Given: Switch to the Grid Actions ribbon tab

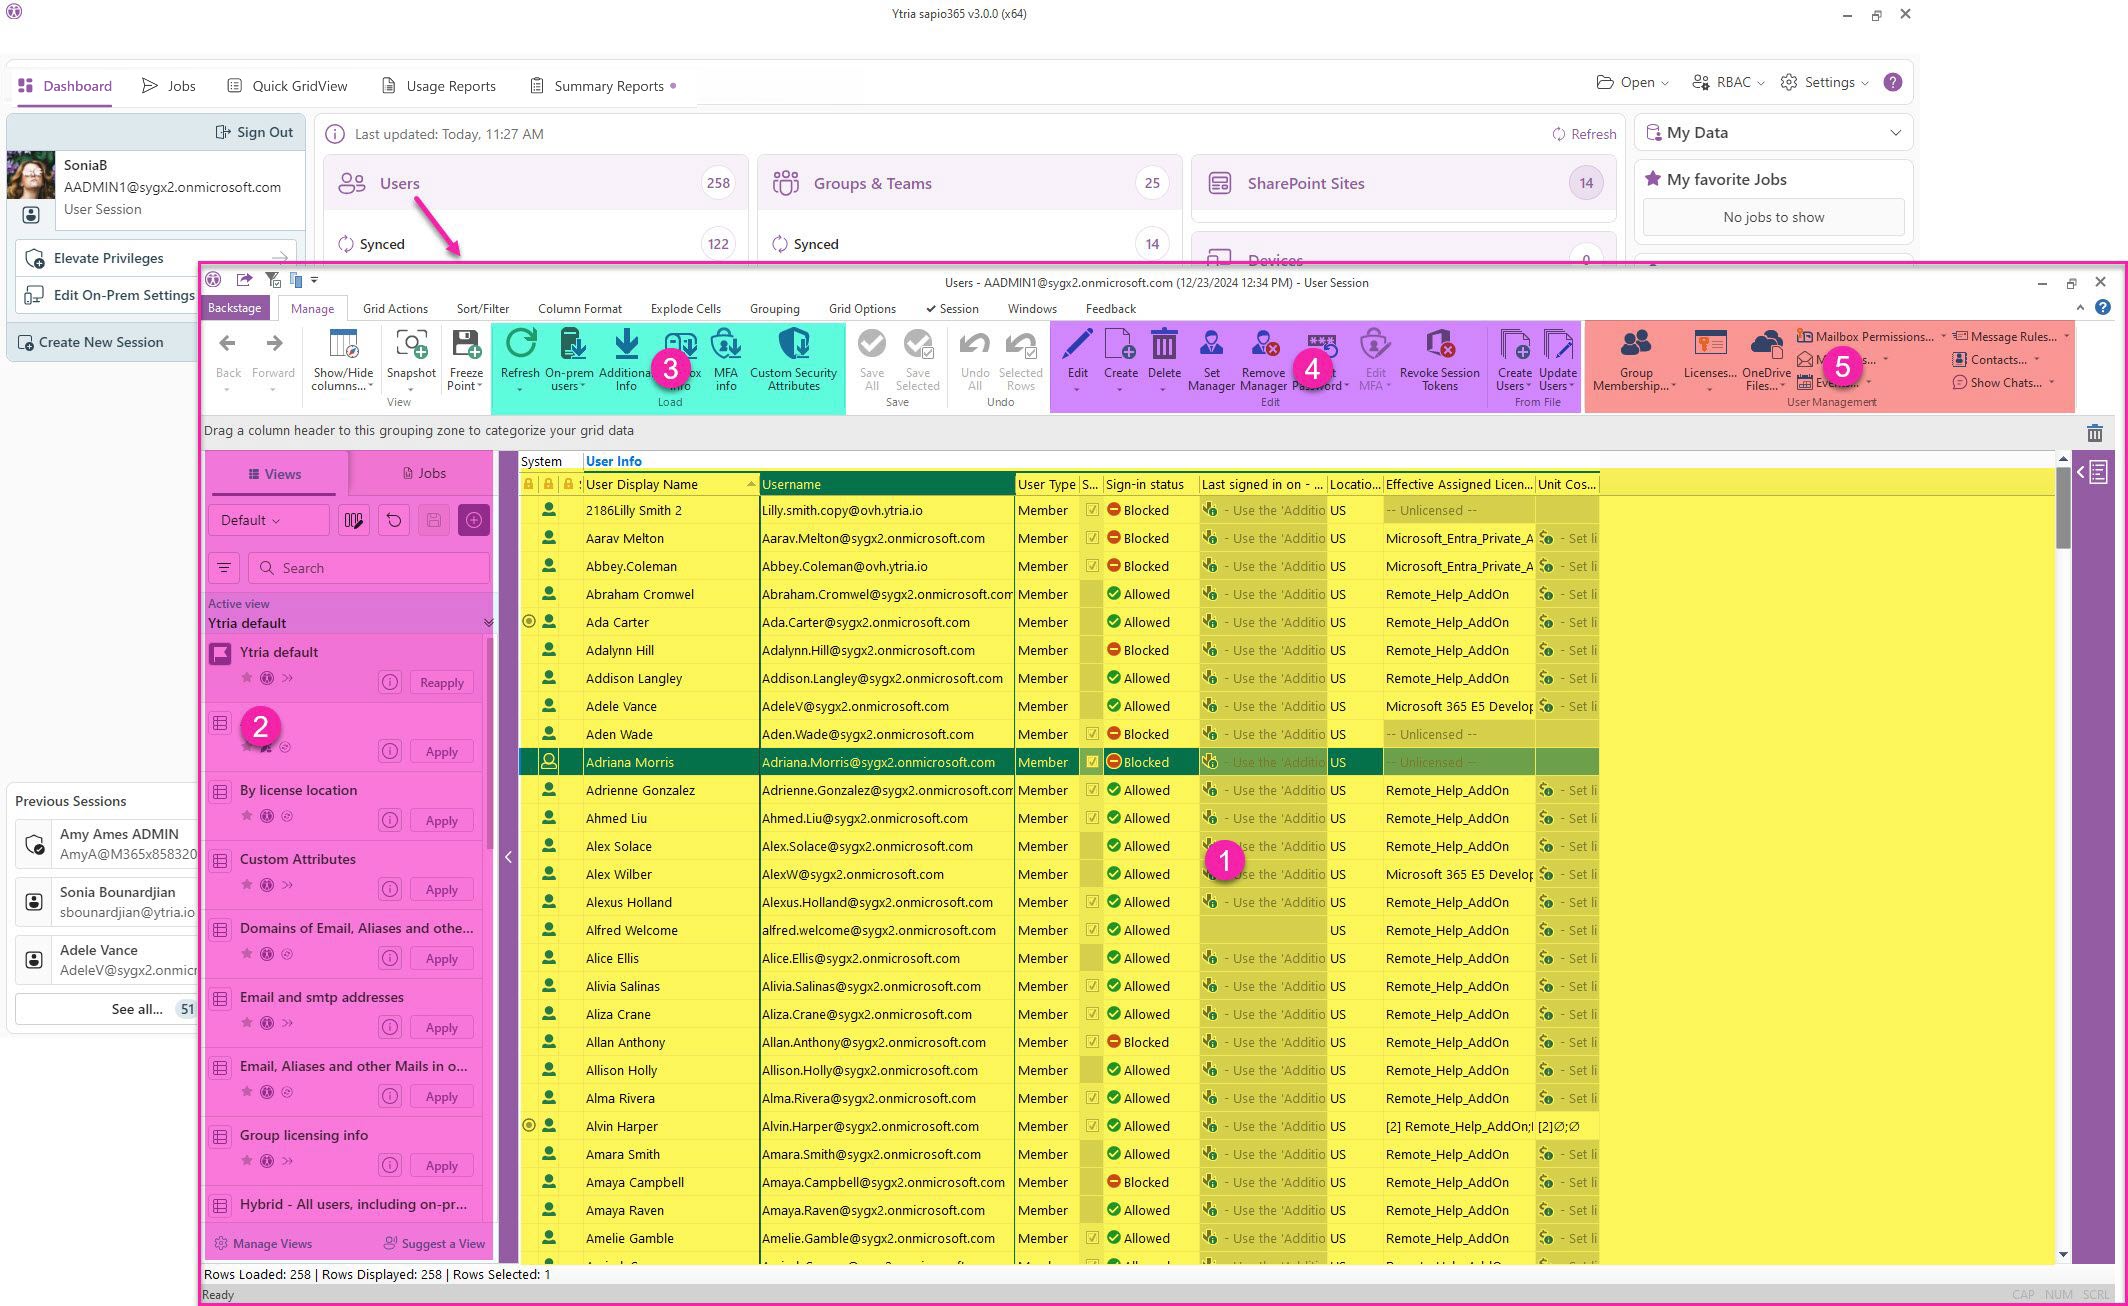Looking at the screenshot, I should pyautogui.click(x=395, y=309).
